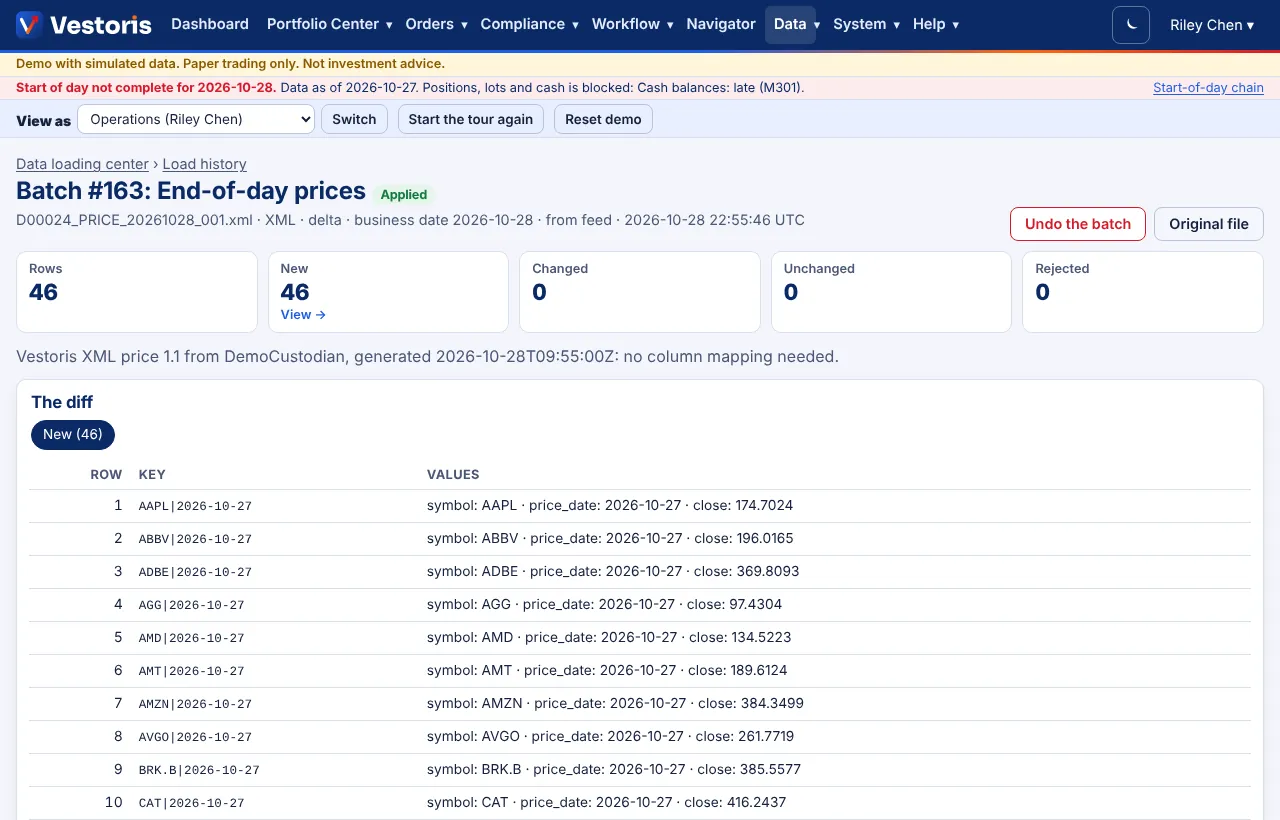The image size is (1280, 820).
Task: Open the Data menu
Action: pyautogui.click(x=790, y=24)
